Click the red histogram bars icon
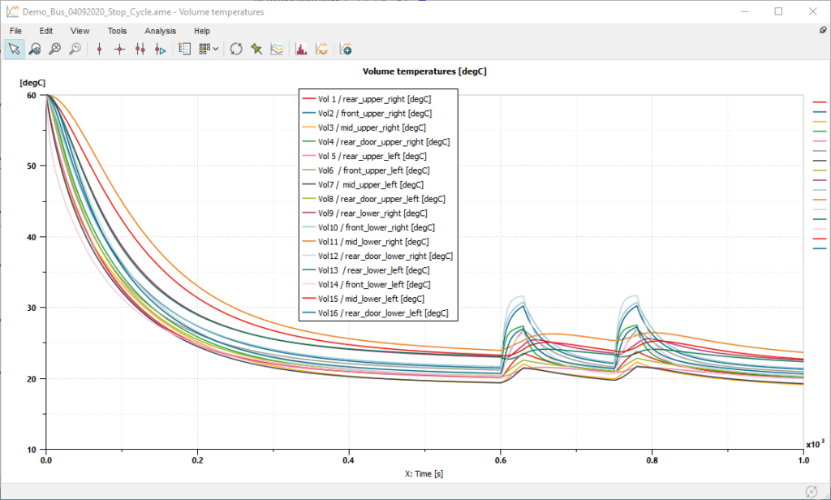 click(x=302, y=48)
